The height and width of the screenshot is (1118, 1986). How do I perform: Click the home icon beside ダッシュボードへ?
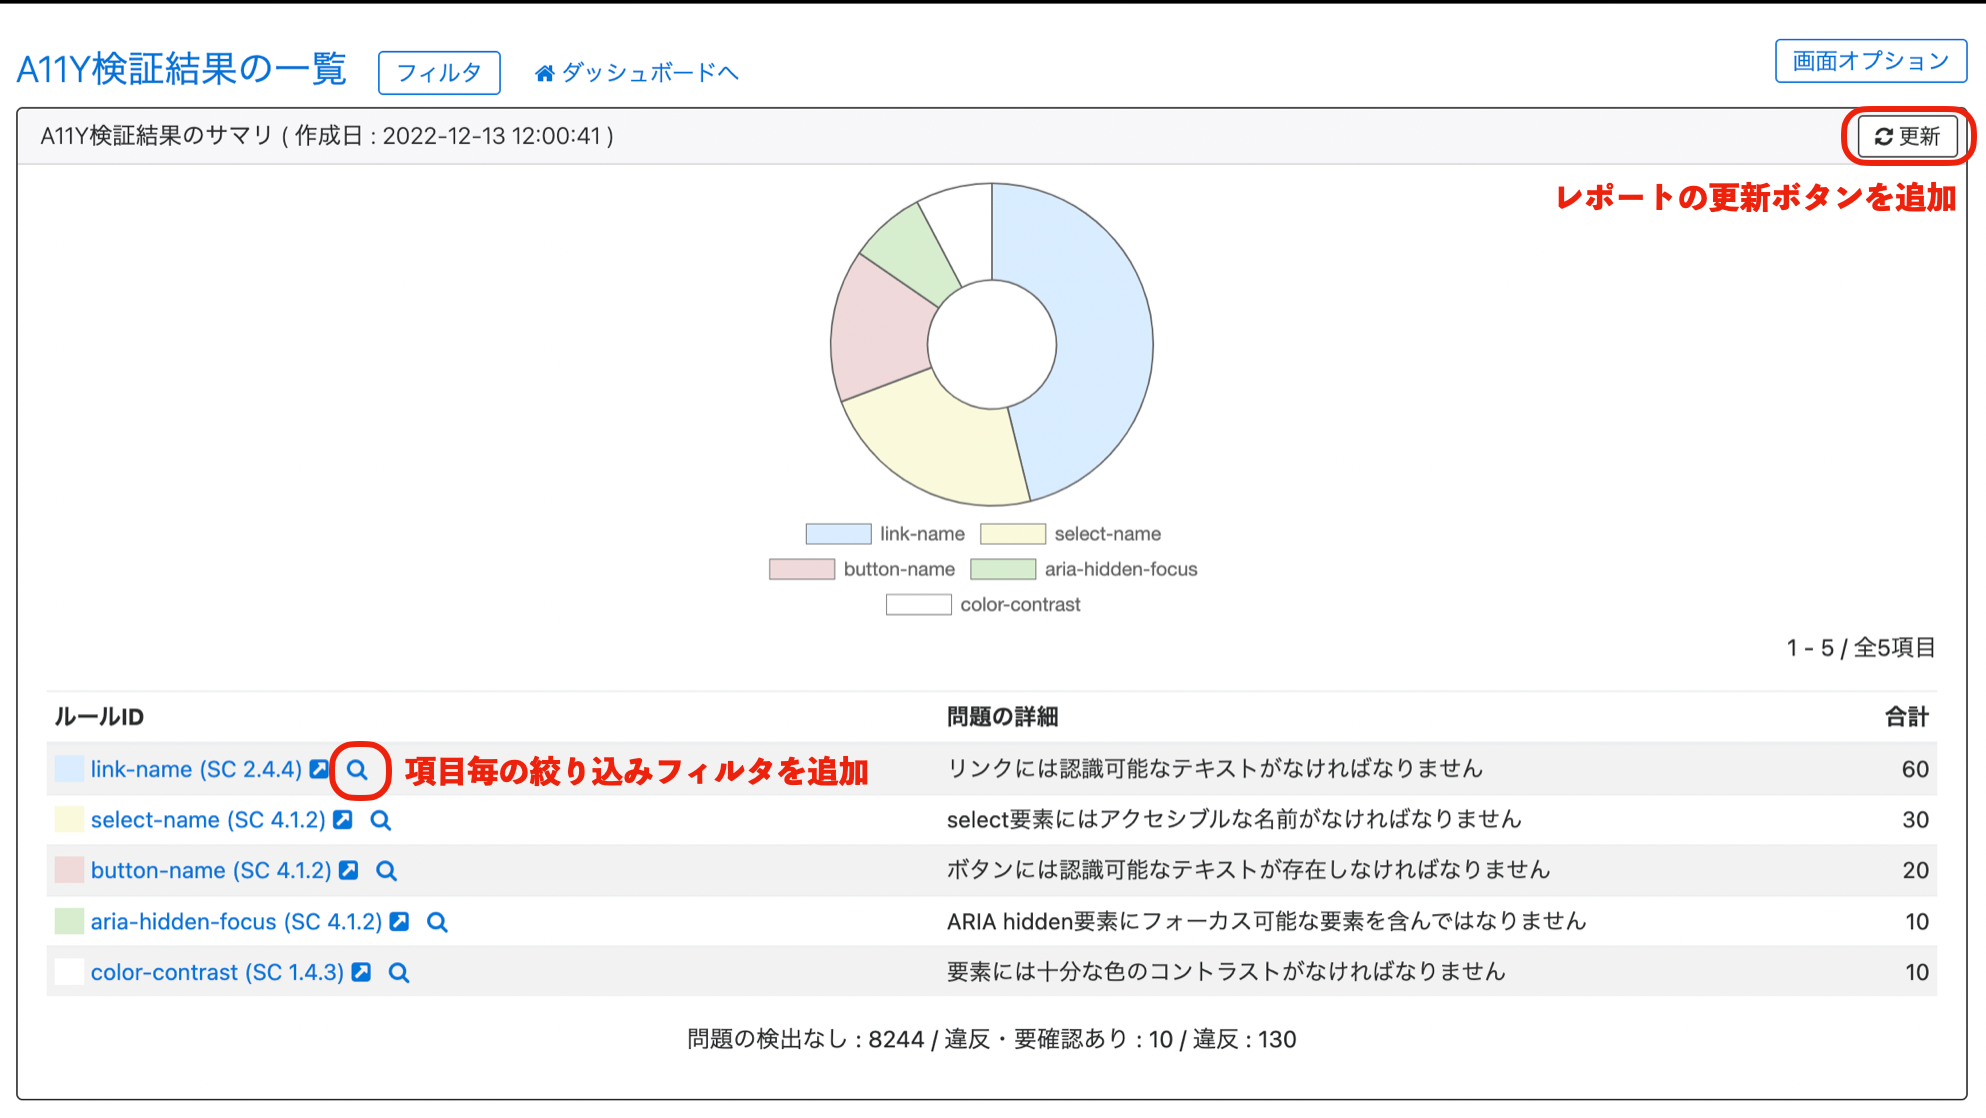544,71
